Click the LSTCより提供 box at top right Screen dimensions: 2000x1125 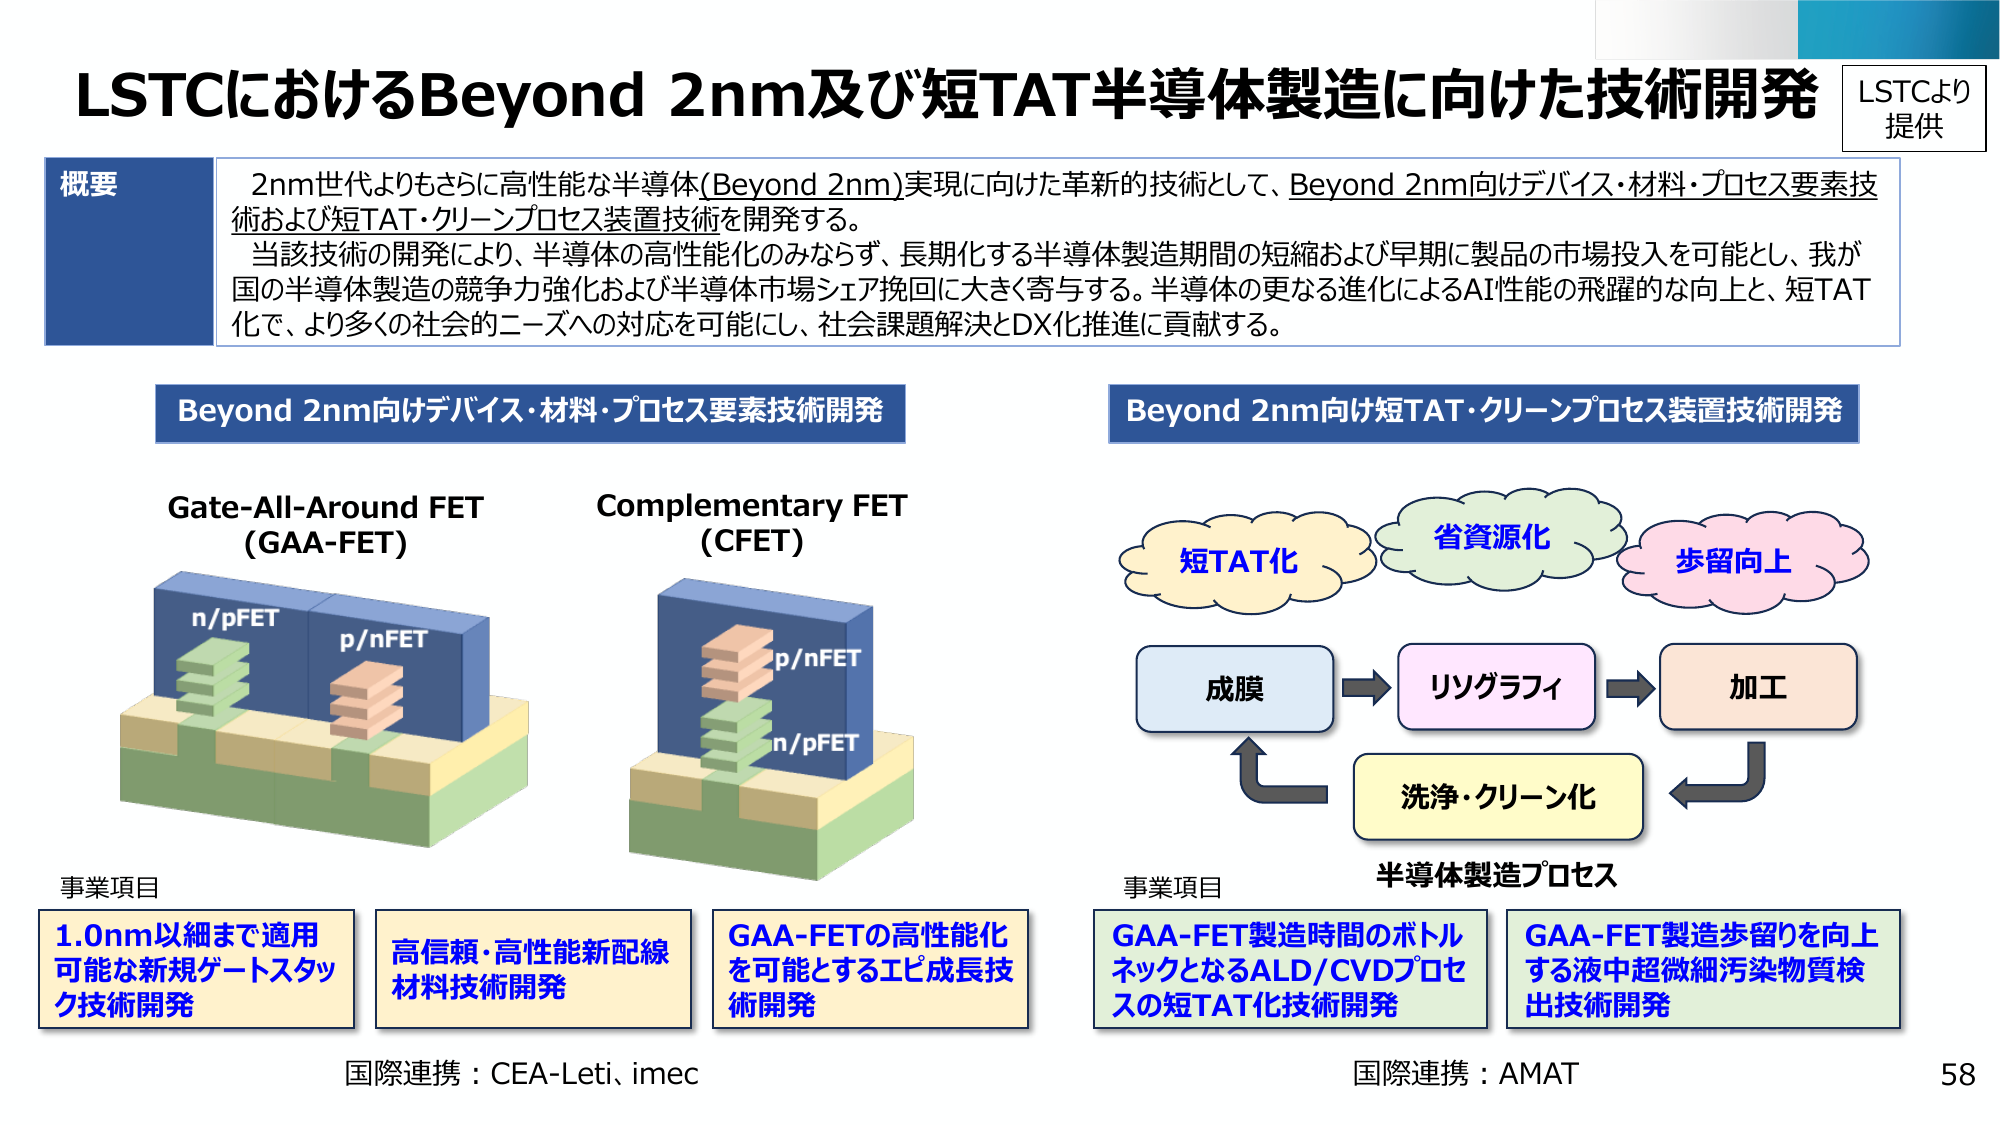(x=1913, y=108)
